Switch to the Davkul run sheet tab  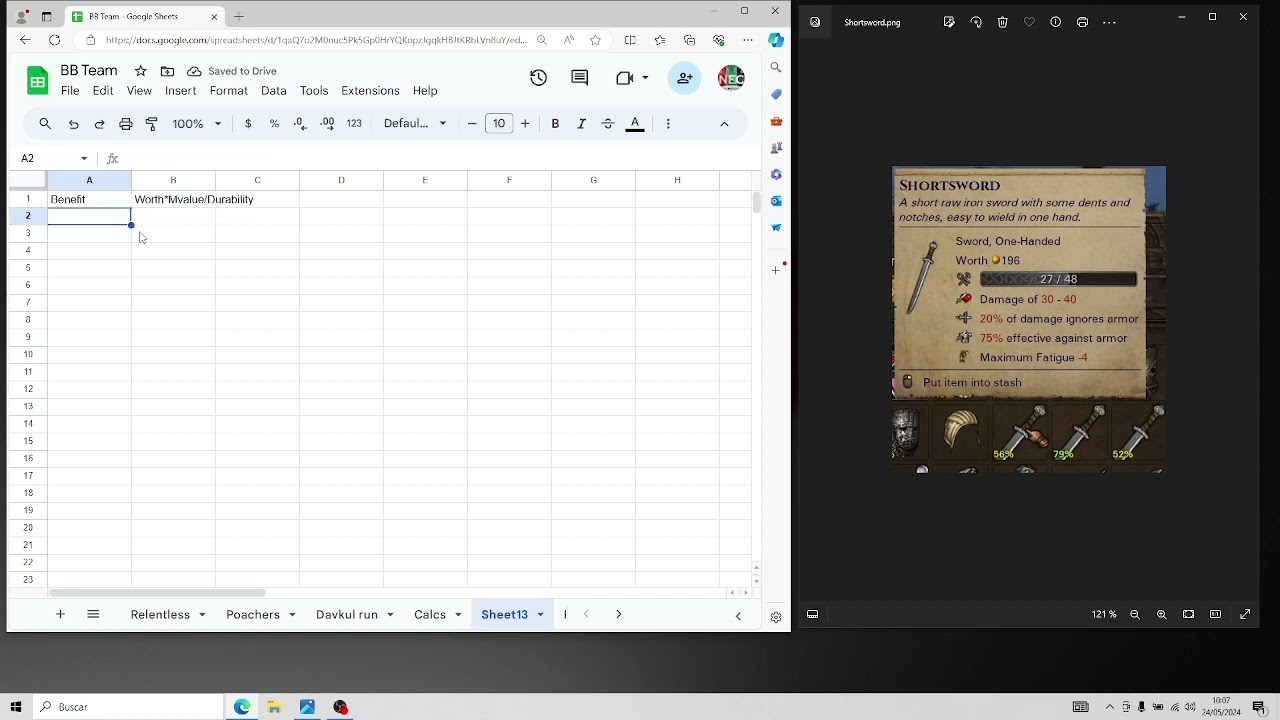[x=347, y=614]
